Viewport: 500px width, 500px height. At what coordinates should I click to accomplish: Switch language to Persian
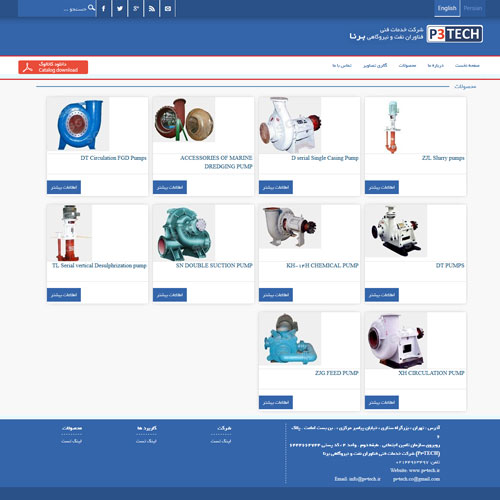click(x=473, y=8)
